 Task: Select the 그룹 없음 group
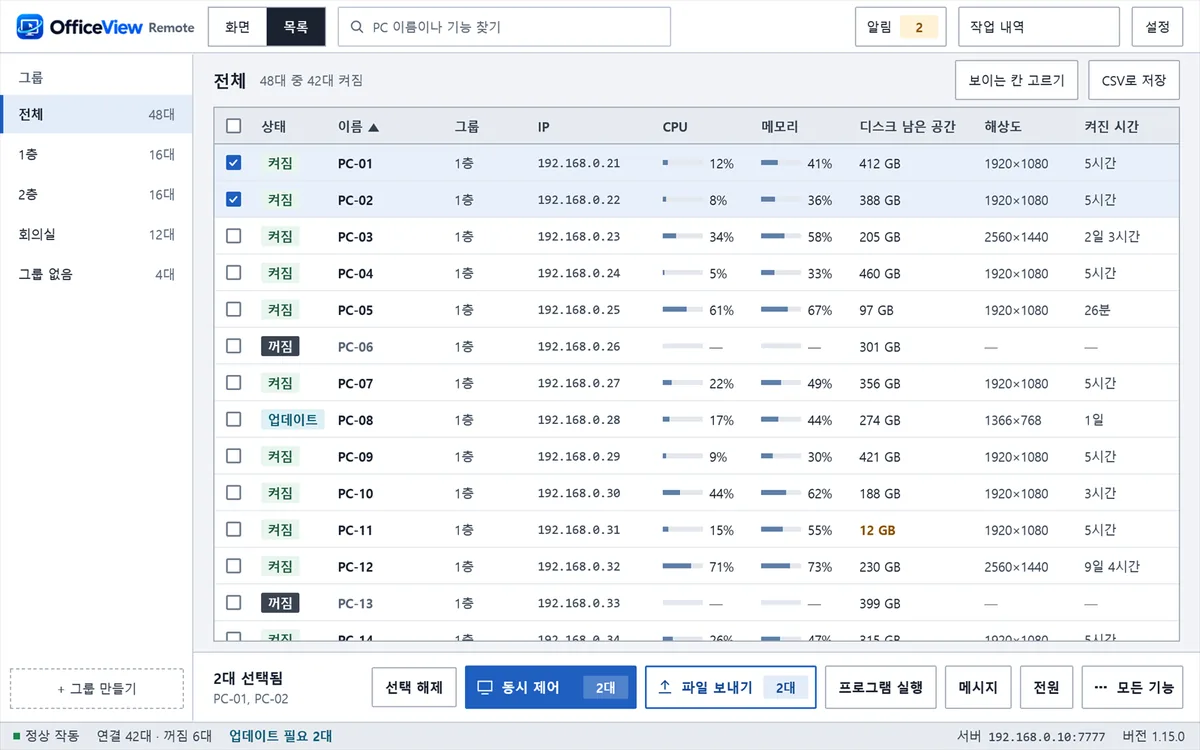(96, 274)
